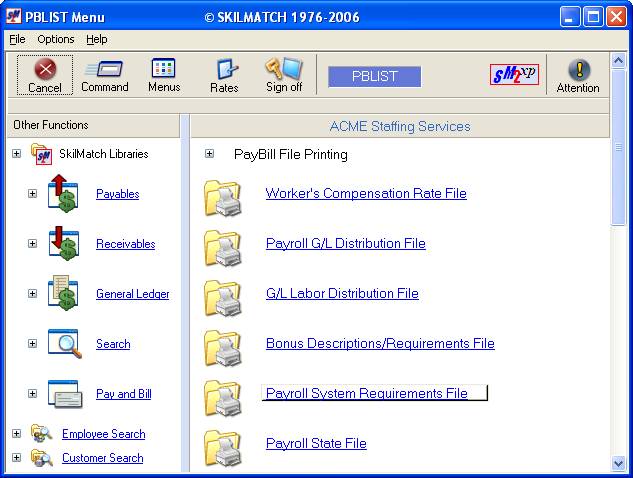Click printer icon beside Worker's Compensation Rate File

click(x=223, y=198)
